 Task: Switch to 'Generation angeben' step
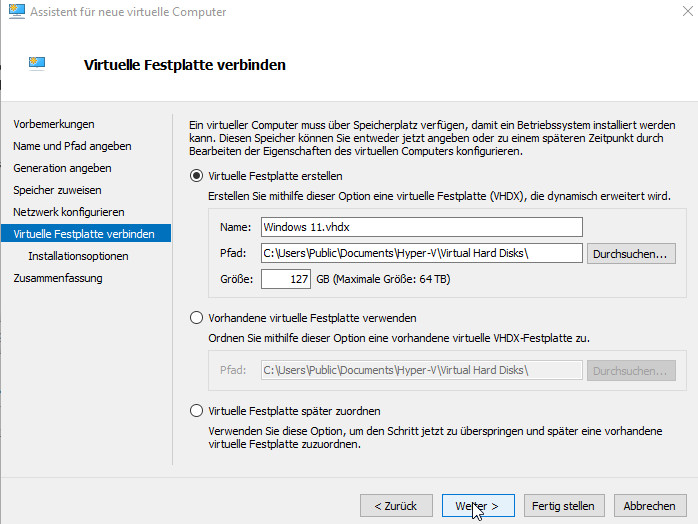[62, 168]
